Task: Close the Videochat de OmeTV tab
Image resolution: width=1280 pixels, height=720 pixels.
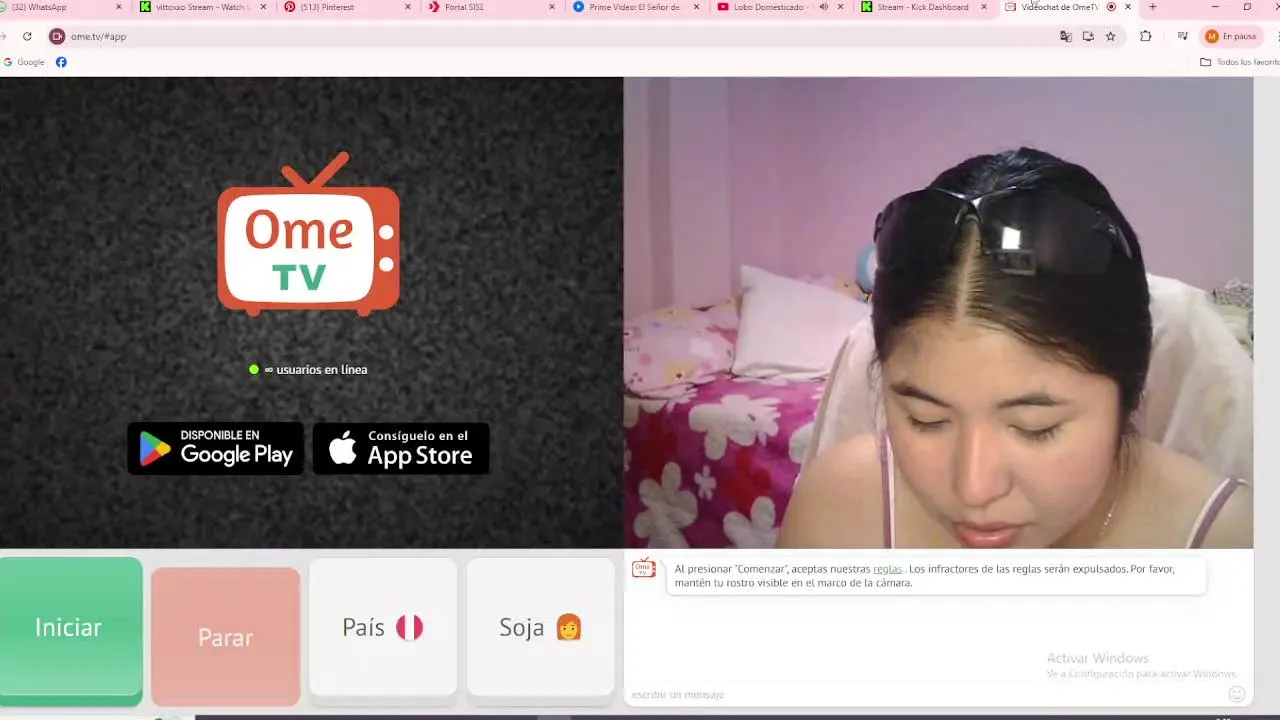Action: (1128, 7)
